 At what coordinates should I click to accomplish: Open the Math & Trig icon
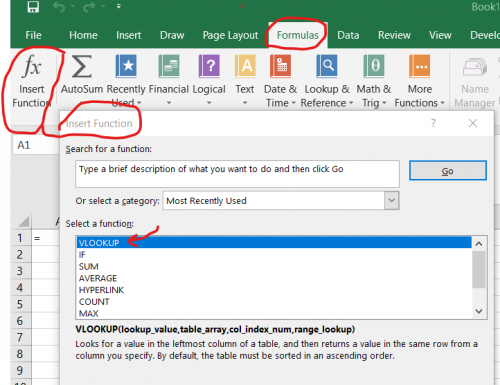point(374,66)
